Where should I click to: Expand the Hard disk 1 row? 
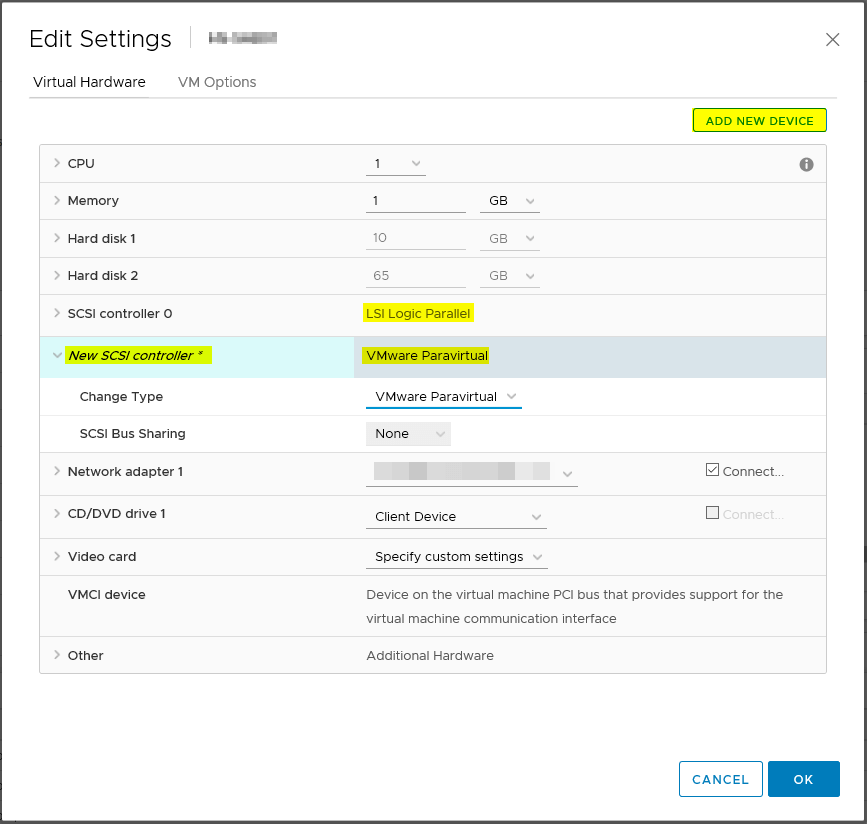coord(57,238)
